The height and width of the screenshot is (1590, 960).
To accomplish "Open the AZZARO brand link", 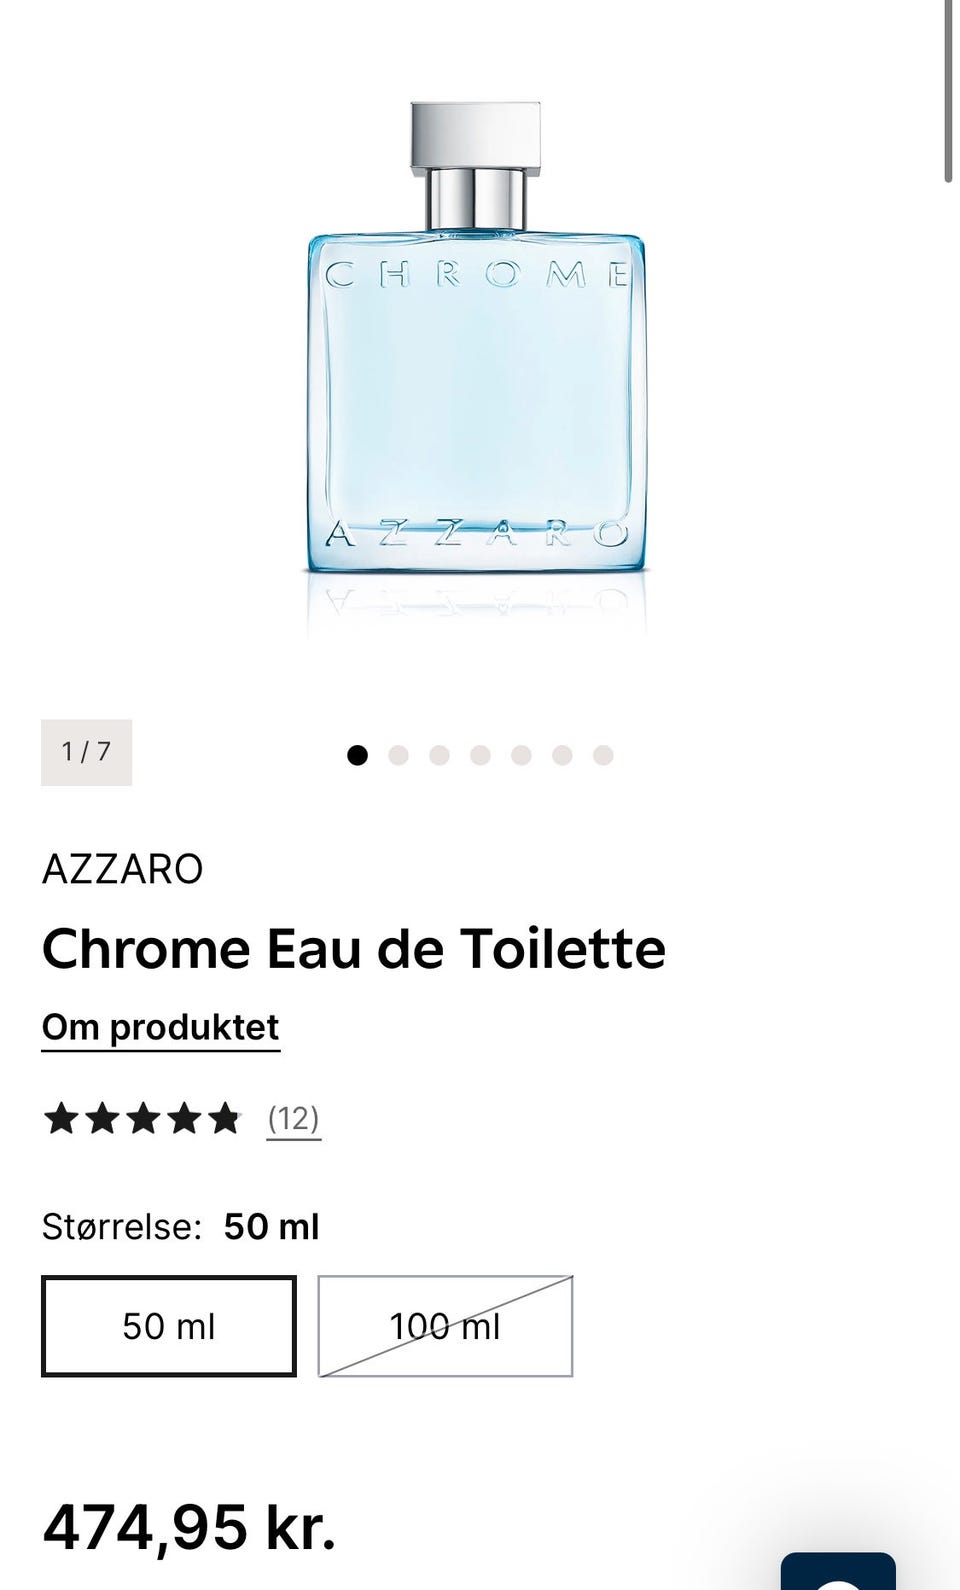I will point(122,869).
